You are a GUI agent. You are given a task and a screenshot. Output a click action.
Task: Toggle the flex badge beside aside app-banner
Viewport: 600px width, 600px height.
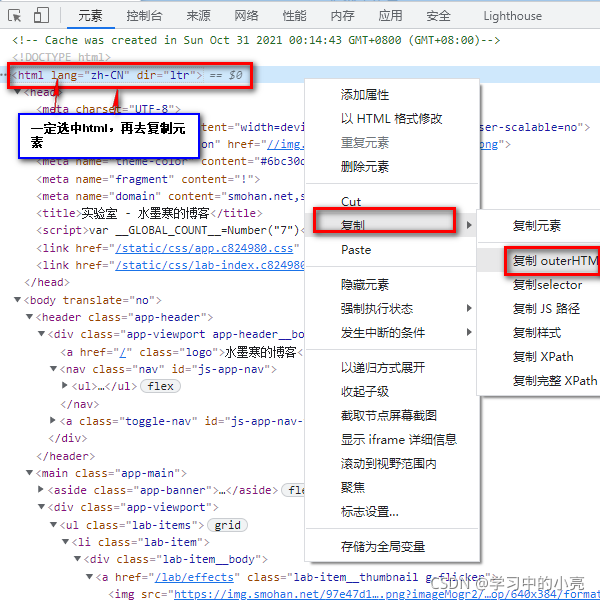pyautogui.click(x=293, y=490)
